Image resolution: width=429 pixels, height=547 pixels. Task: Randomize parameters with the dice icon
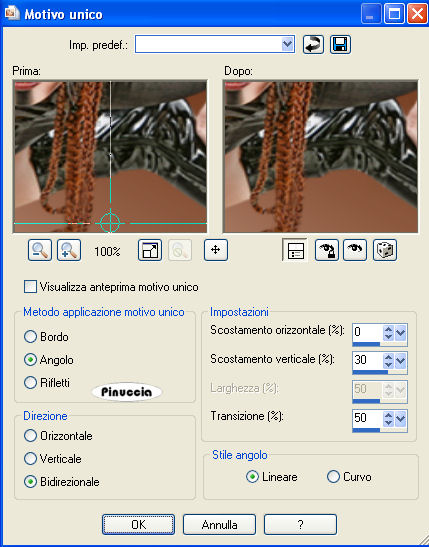point(385,250)
